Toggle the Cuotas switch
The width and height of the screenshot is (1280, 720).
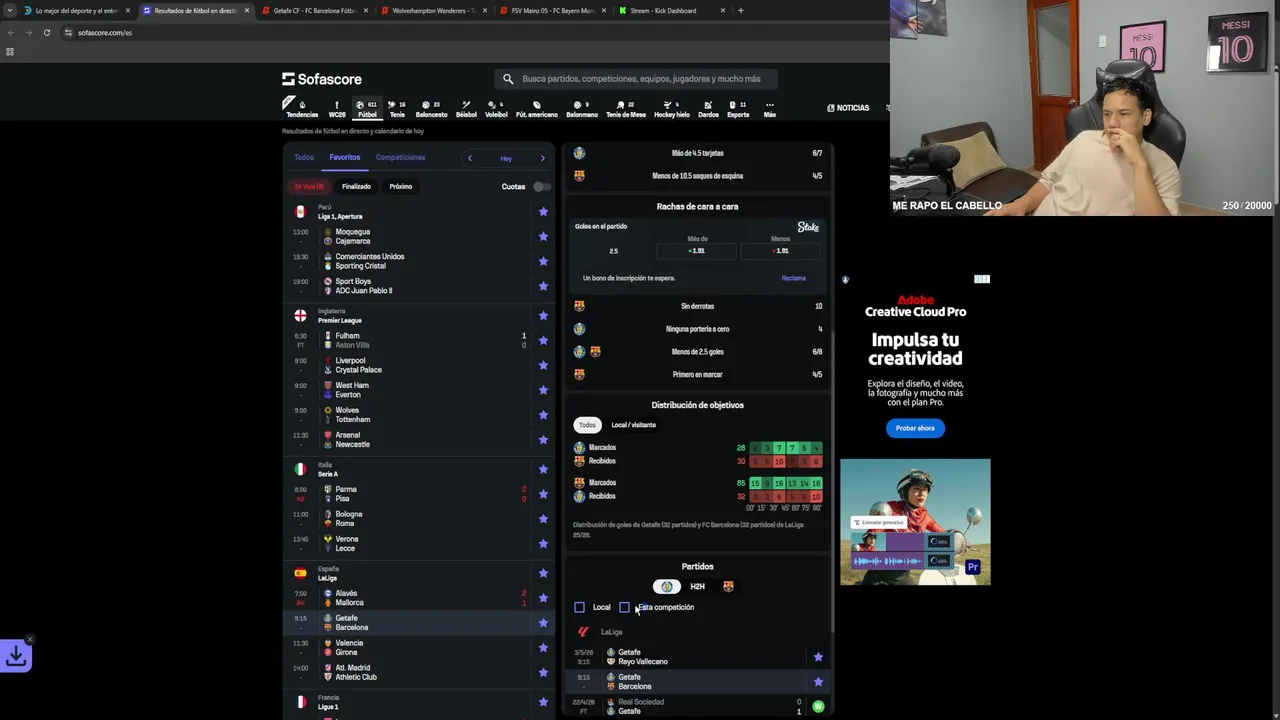pyautogui.click(x=541, y=186)
